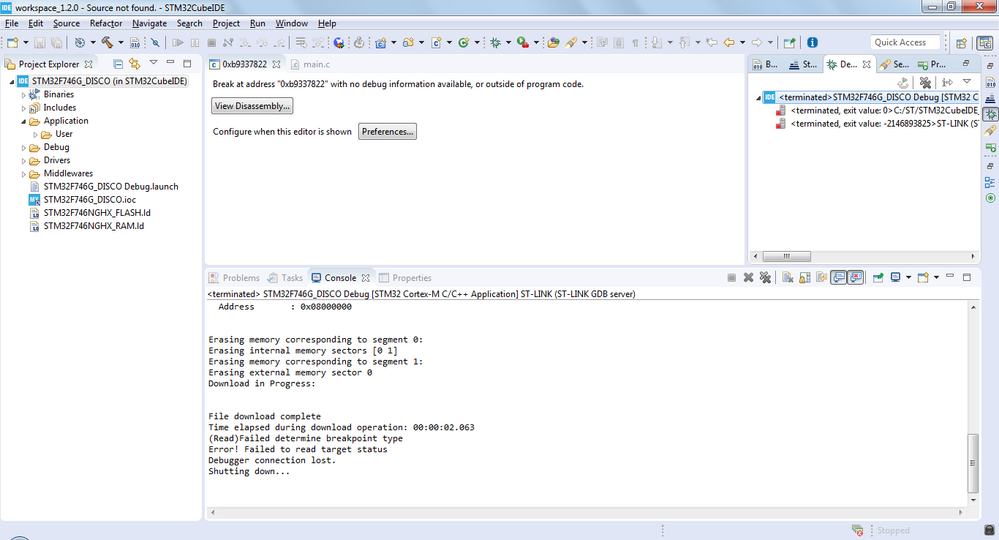999x540 pixels.
Task: Click the Suspend debug icon
Action: tap(195, 43)
